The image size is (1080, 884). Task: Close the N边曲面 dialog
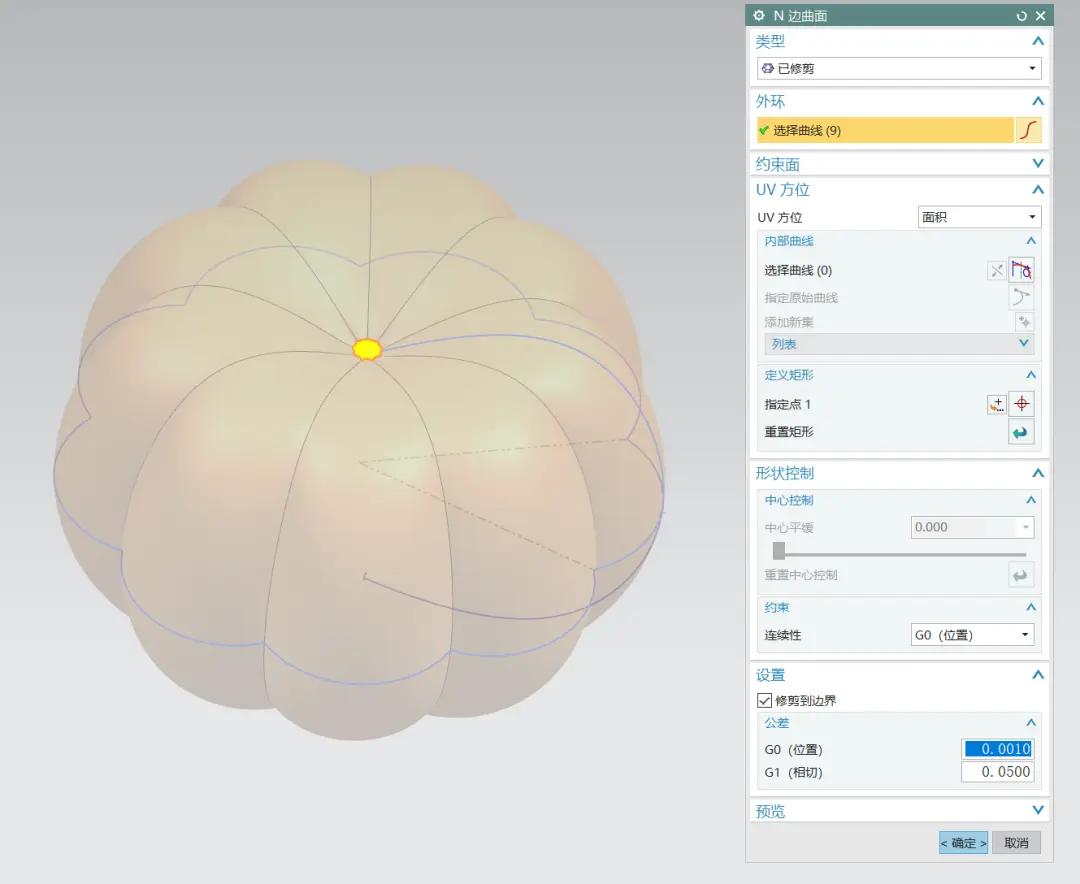pos(1041,15)
